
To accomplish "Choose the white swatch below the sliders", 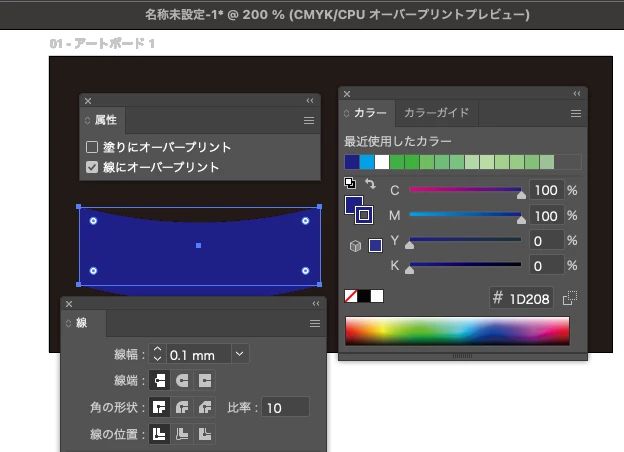I will (377, 296).
